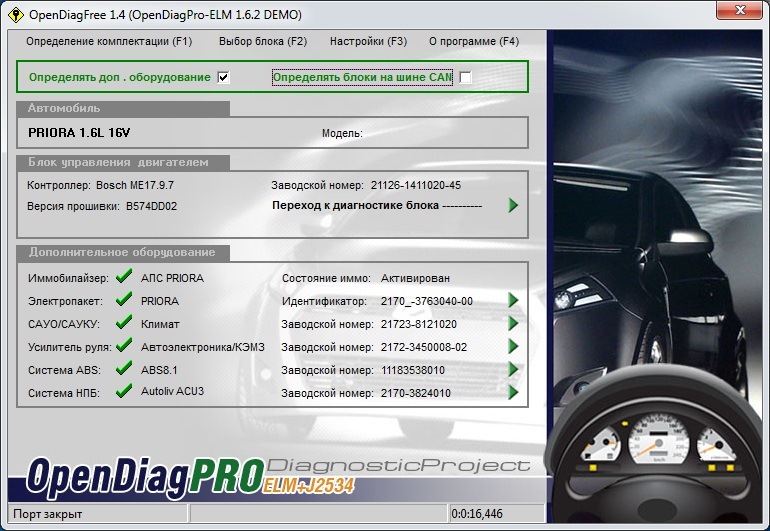Open Настройки (F3) menu
Viewport: 770px width, 531px height.
368,41
